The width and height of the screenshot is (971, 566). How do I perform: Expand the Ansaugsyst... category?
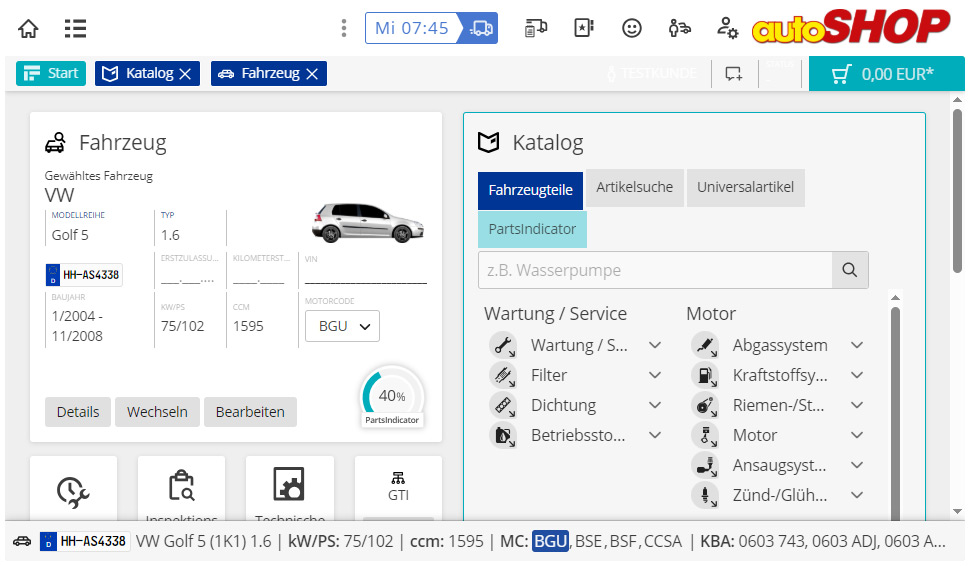[856, 464]
